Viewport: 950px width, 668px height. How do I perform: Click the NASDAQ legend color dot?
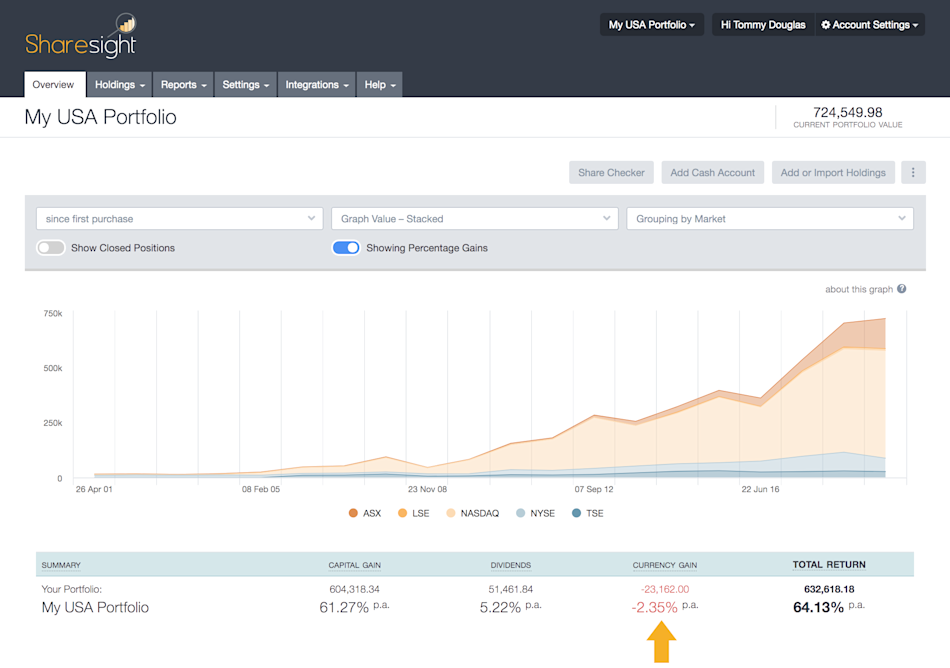tap(451, 513)
